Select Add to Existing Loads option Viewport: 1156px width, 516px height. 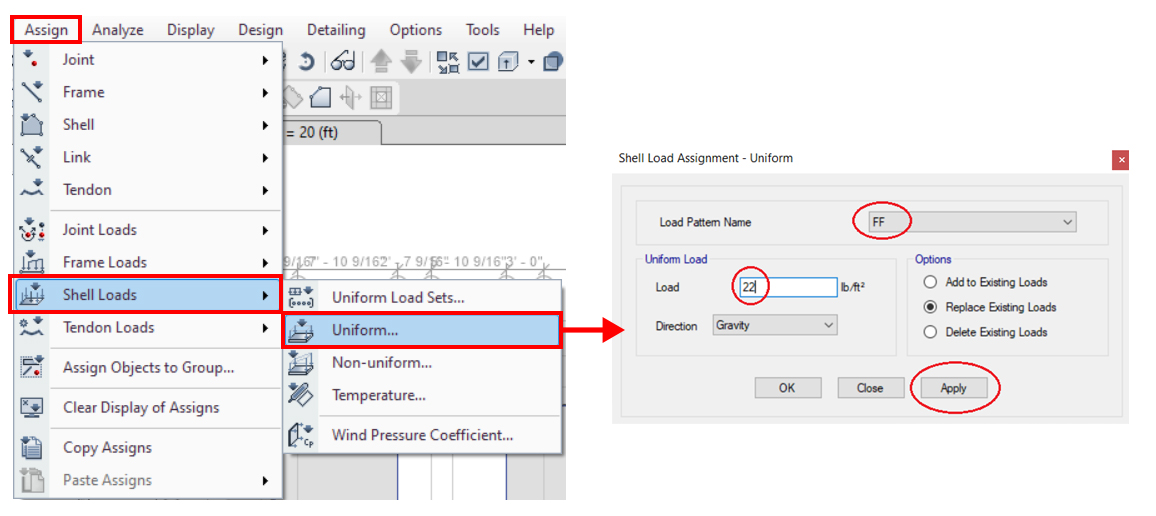coord(988,282)
